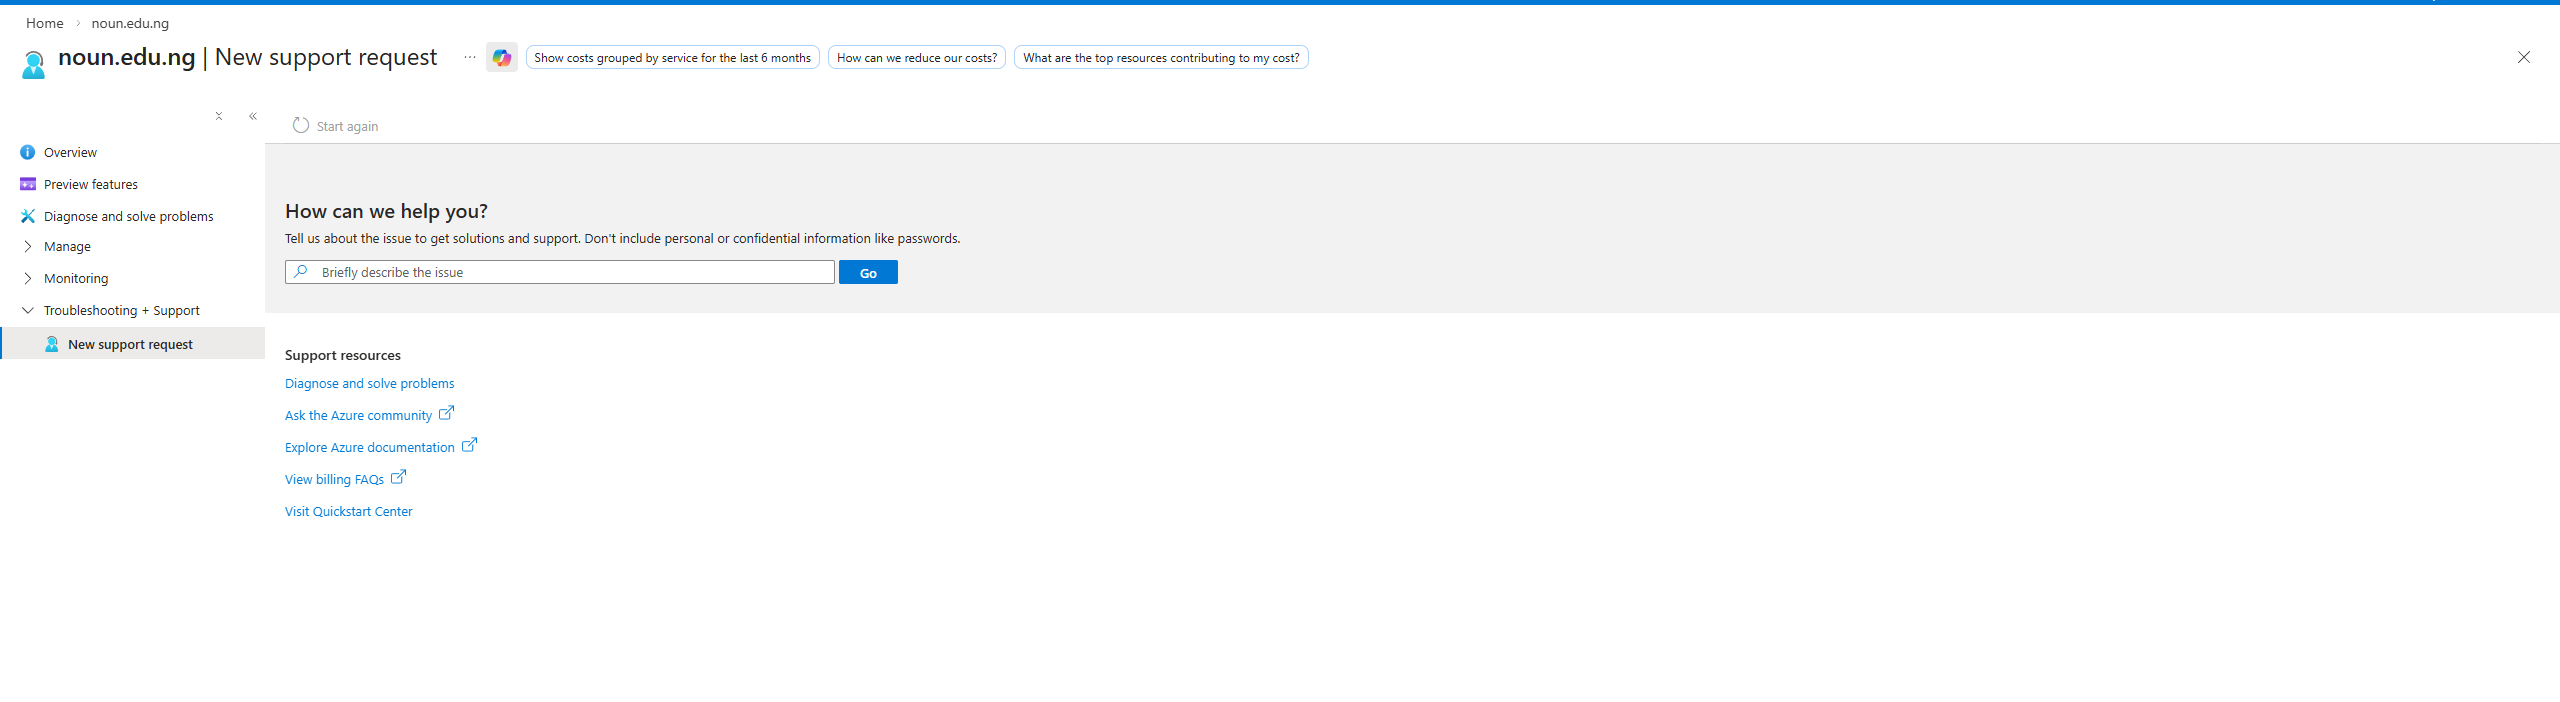The height and width of the screenshot is (702, 2560).
Task: Open the Copilot icon beside the title
Action: pos(502,58)
